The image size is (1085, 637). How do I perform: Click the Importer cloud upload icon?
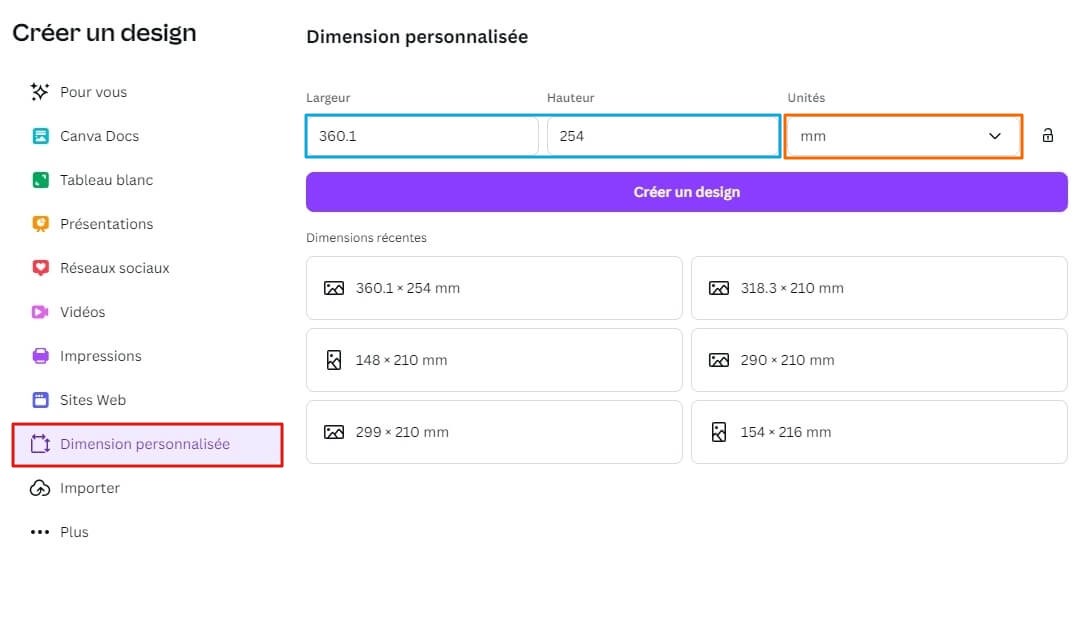pyautogui.click(x=40, y=488)
